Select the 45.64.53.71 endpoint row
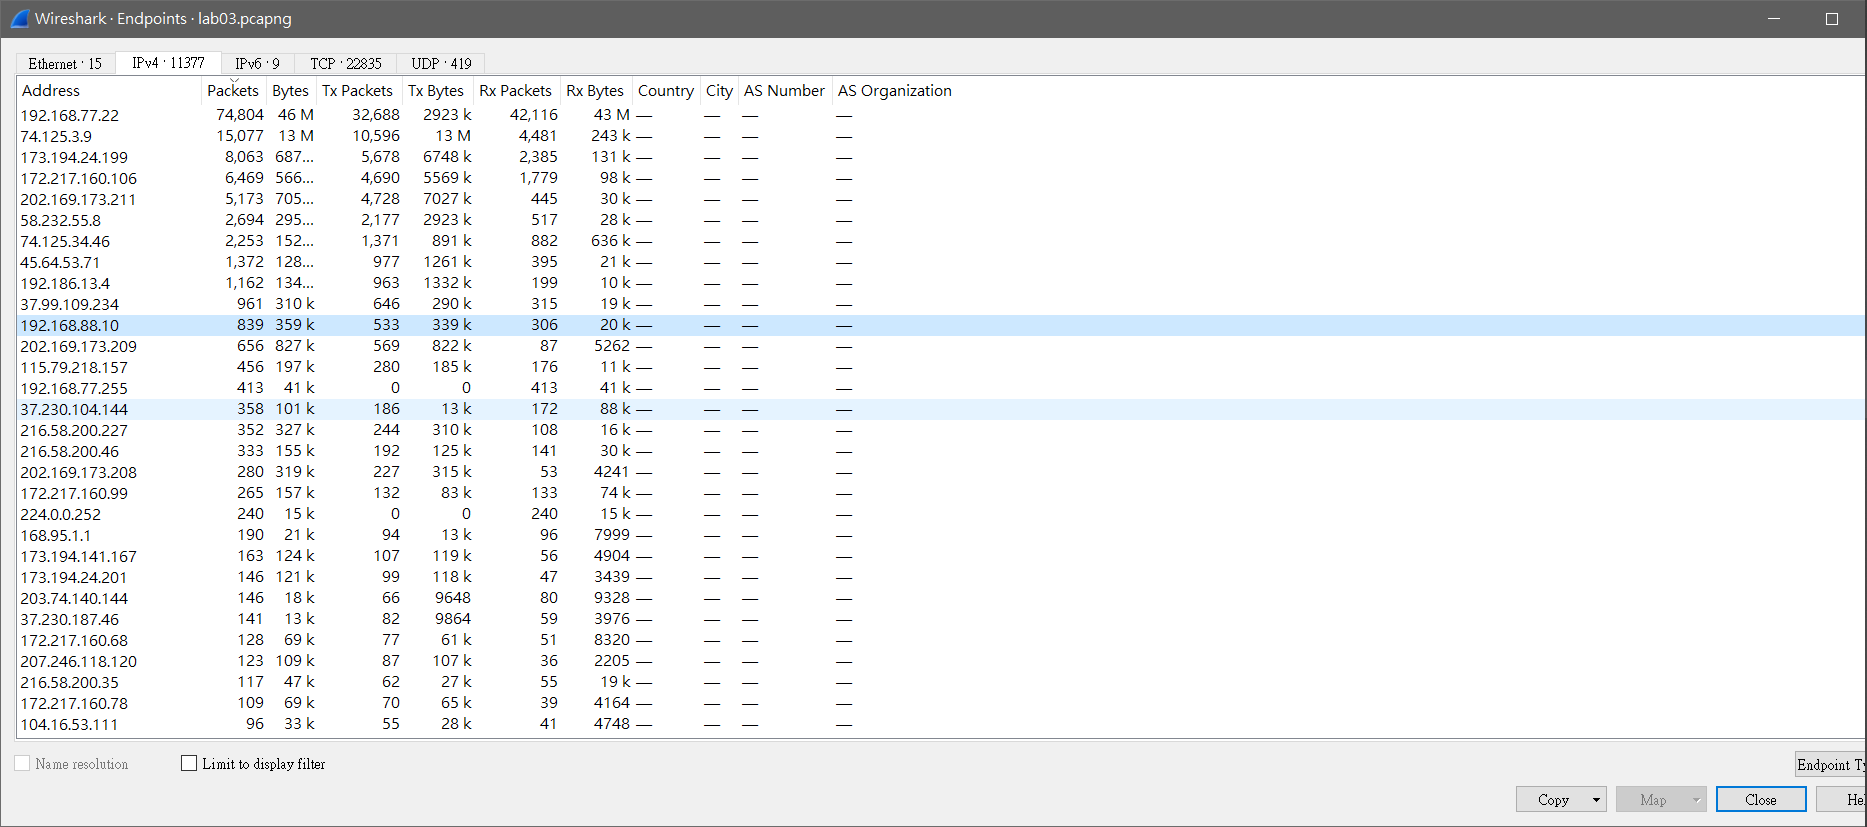Viewport: 1867px width, 827px height. [940, 262]
